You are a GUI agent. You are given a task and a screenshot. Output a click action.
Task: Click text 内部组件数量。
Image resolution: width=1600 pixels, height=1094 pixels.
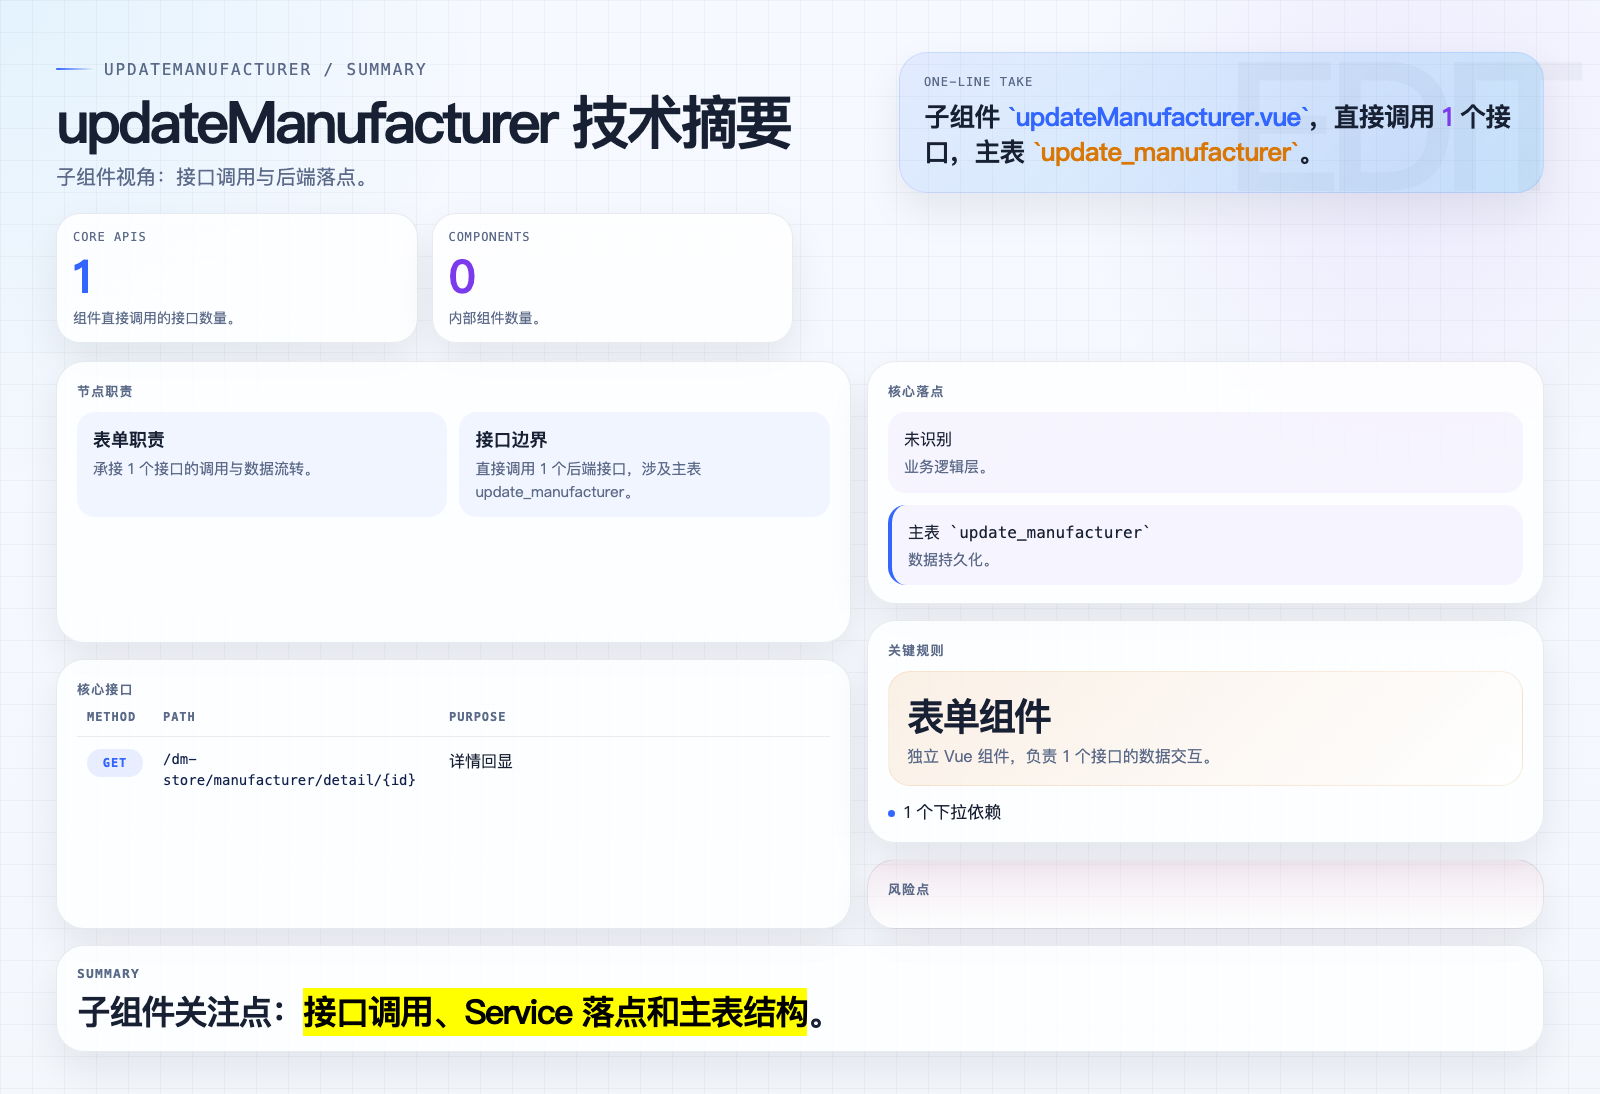tap(497, 318)
